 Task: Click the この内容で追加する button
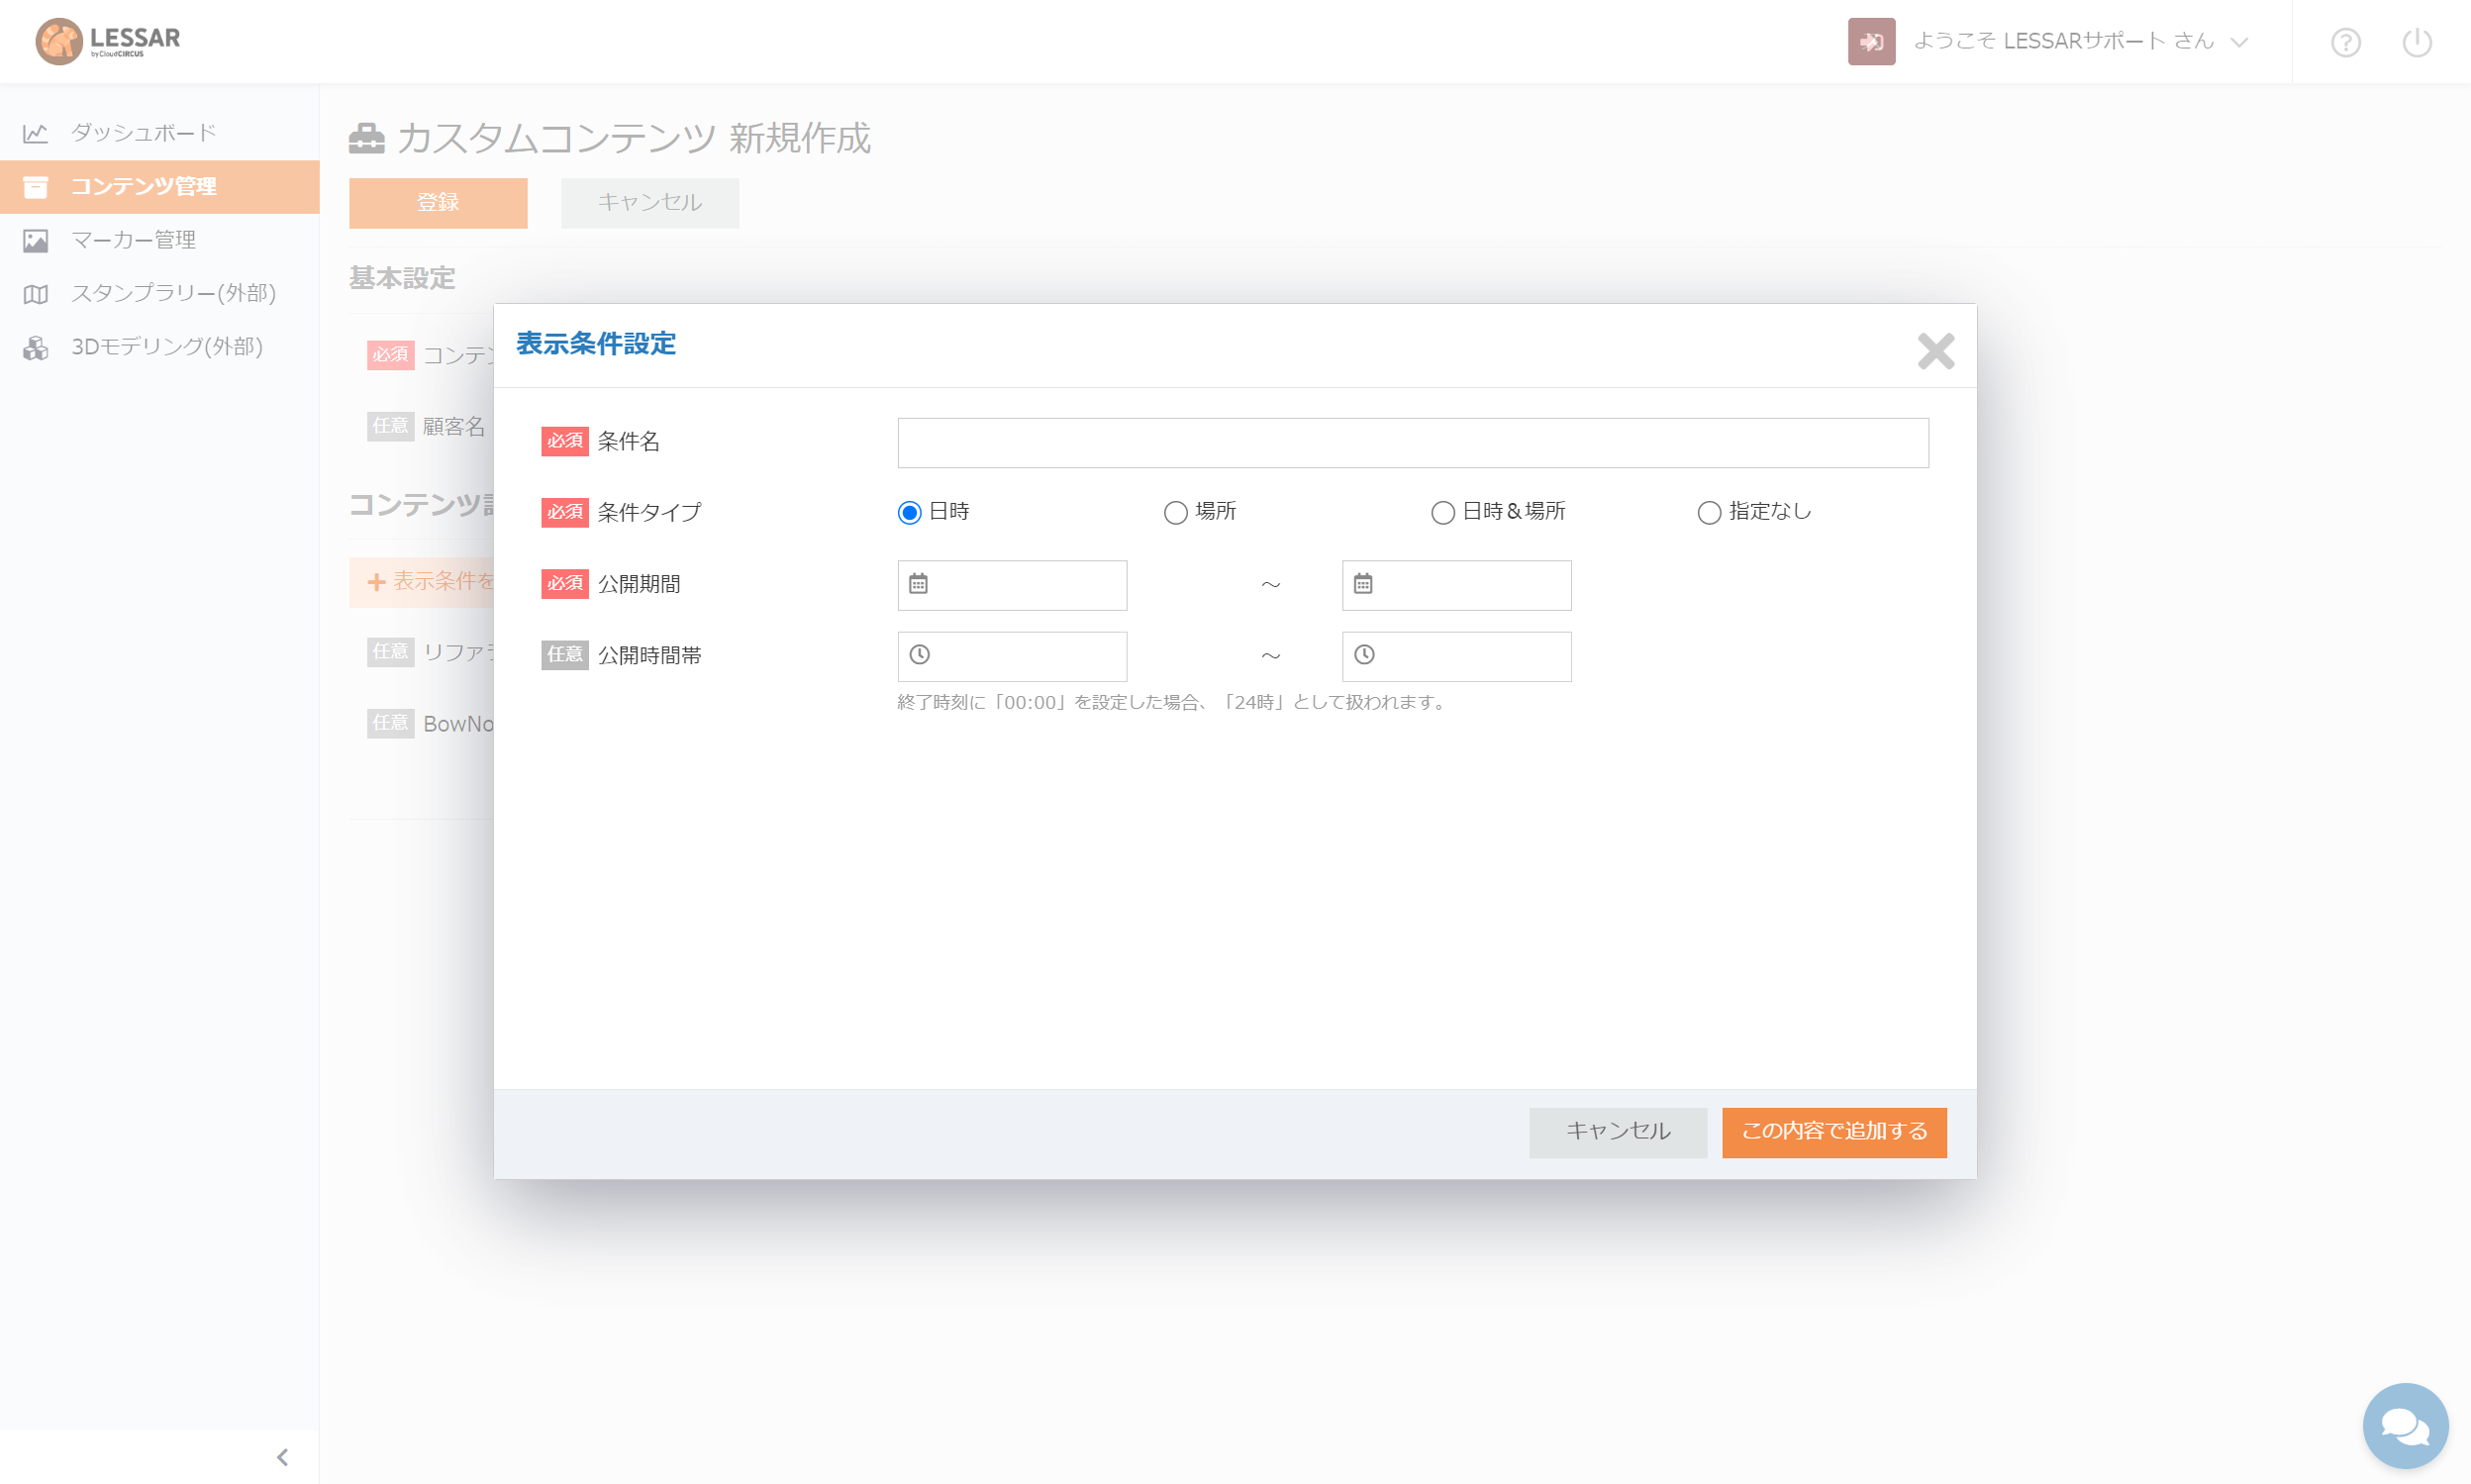coord(1834,1132)
